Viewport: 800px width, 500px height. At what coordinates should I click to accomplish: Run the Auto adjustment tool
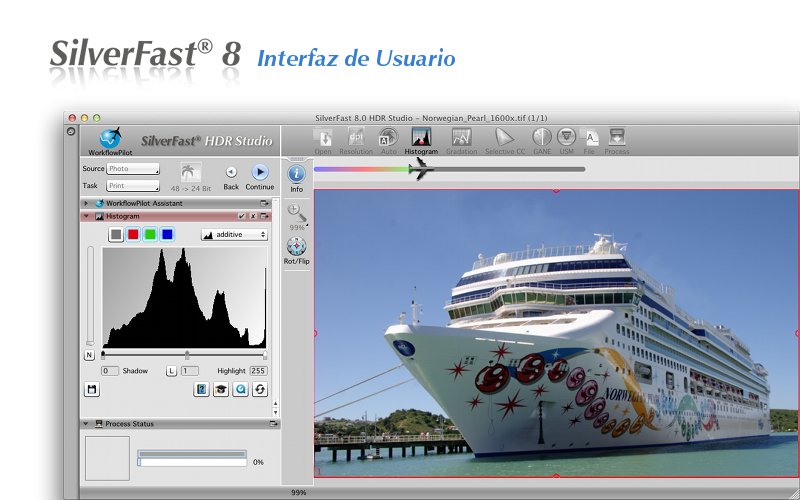[x=388, y=137]
